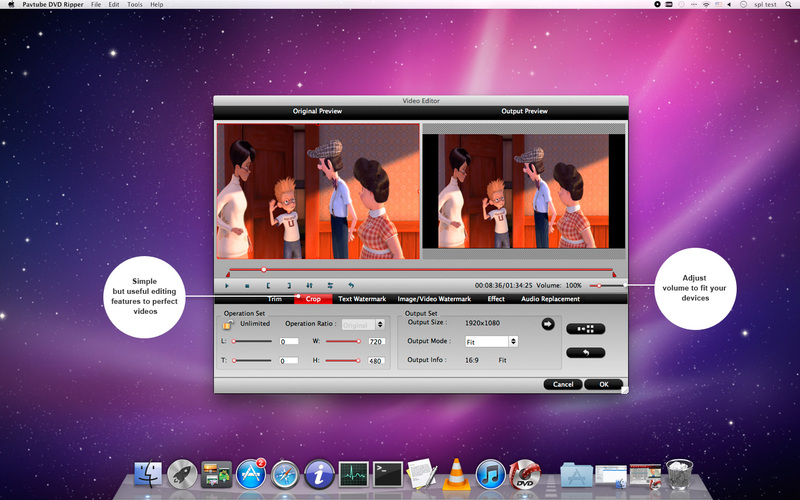The height and width of the screenshot is (500, 800).
Task: Click the Volume slider knob
Action: (x=599, y=286)
